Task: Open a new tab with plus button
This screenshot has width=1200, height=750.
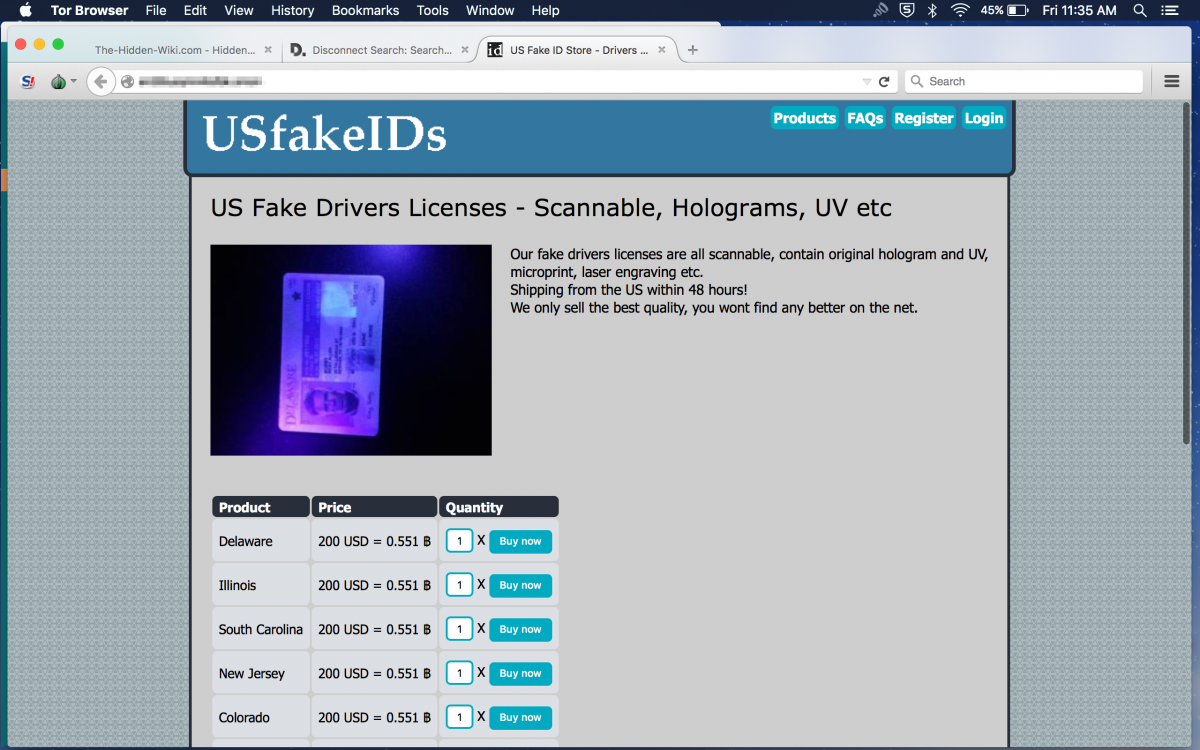Action: coord(693,50)
